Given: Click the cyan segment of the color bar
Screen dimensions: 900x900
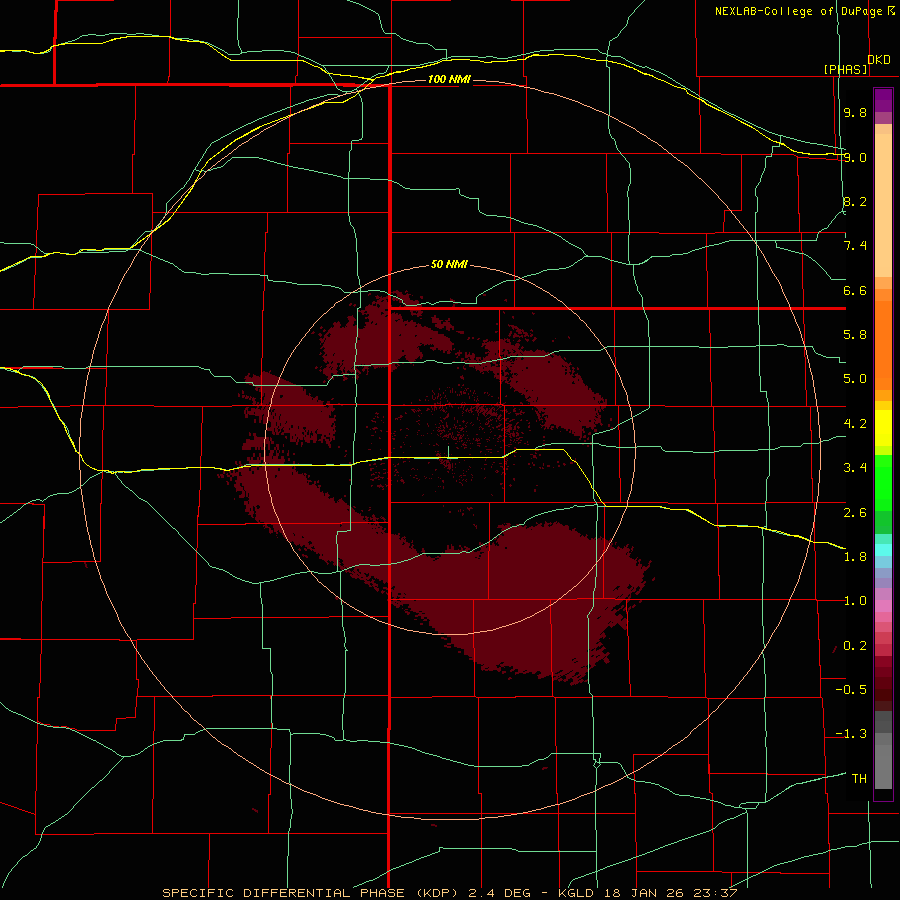Looking at the screenshot, I should click(x=883, y=550).
